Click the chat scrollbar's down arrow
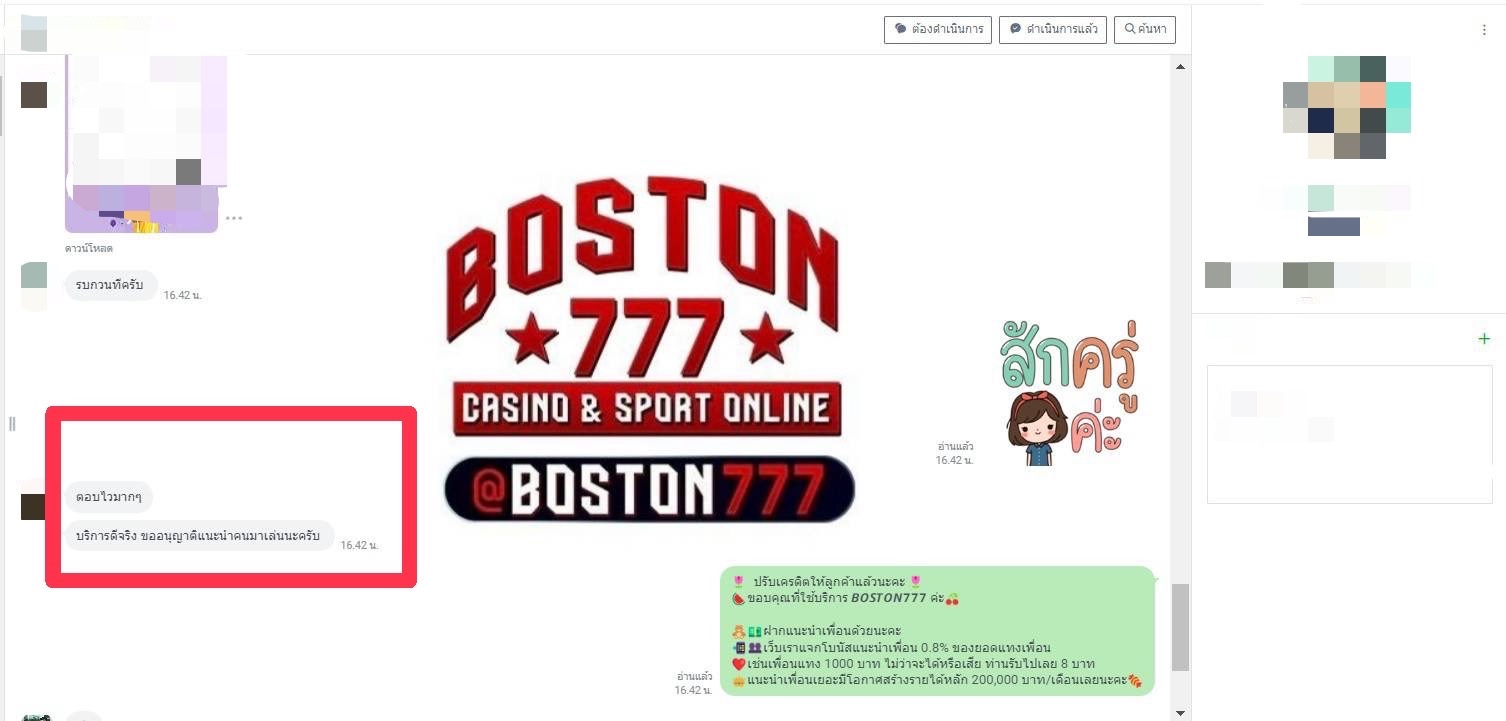The image size is (1506, 721). tap(1180, 712)
